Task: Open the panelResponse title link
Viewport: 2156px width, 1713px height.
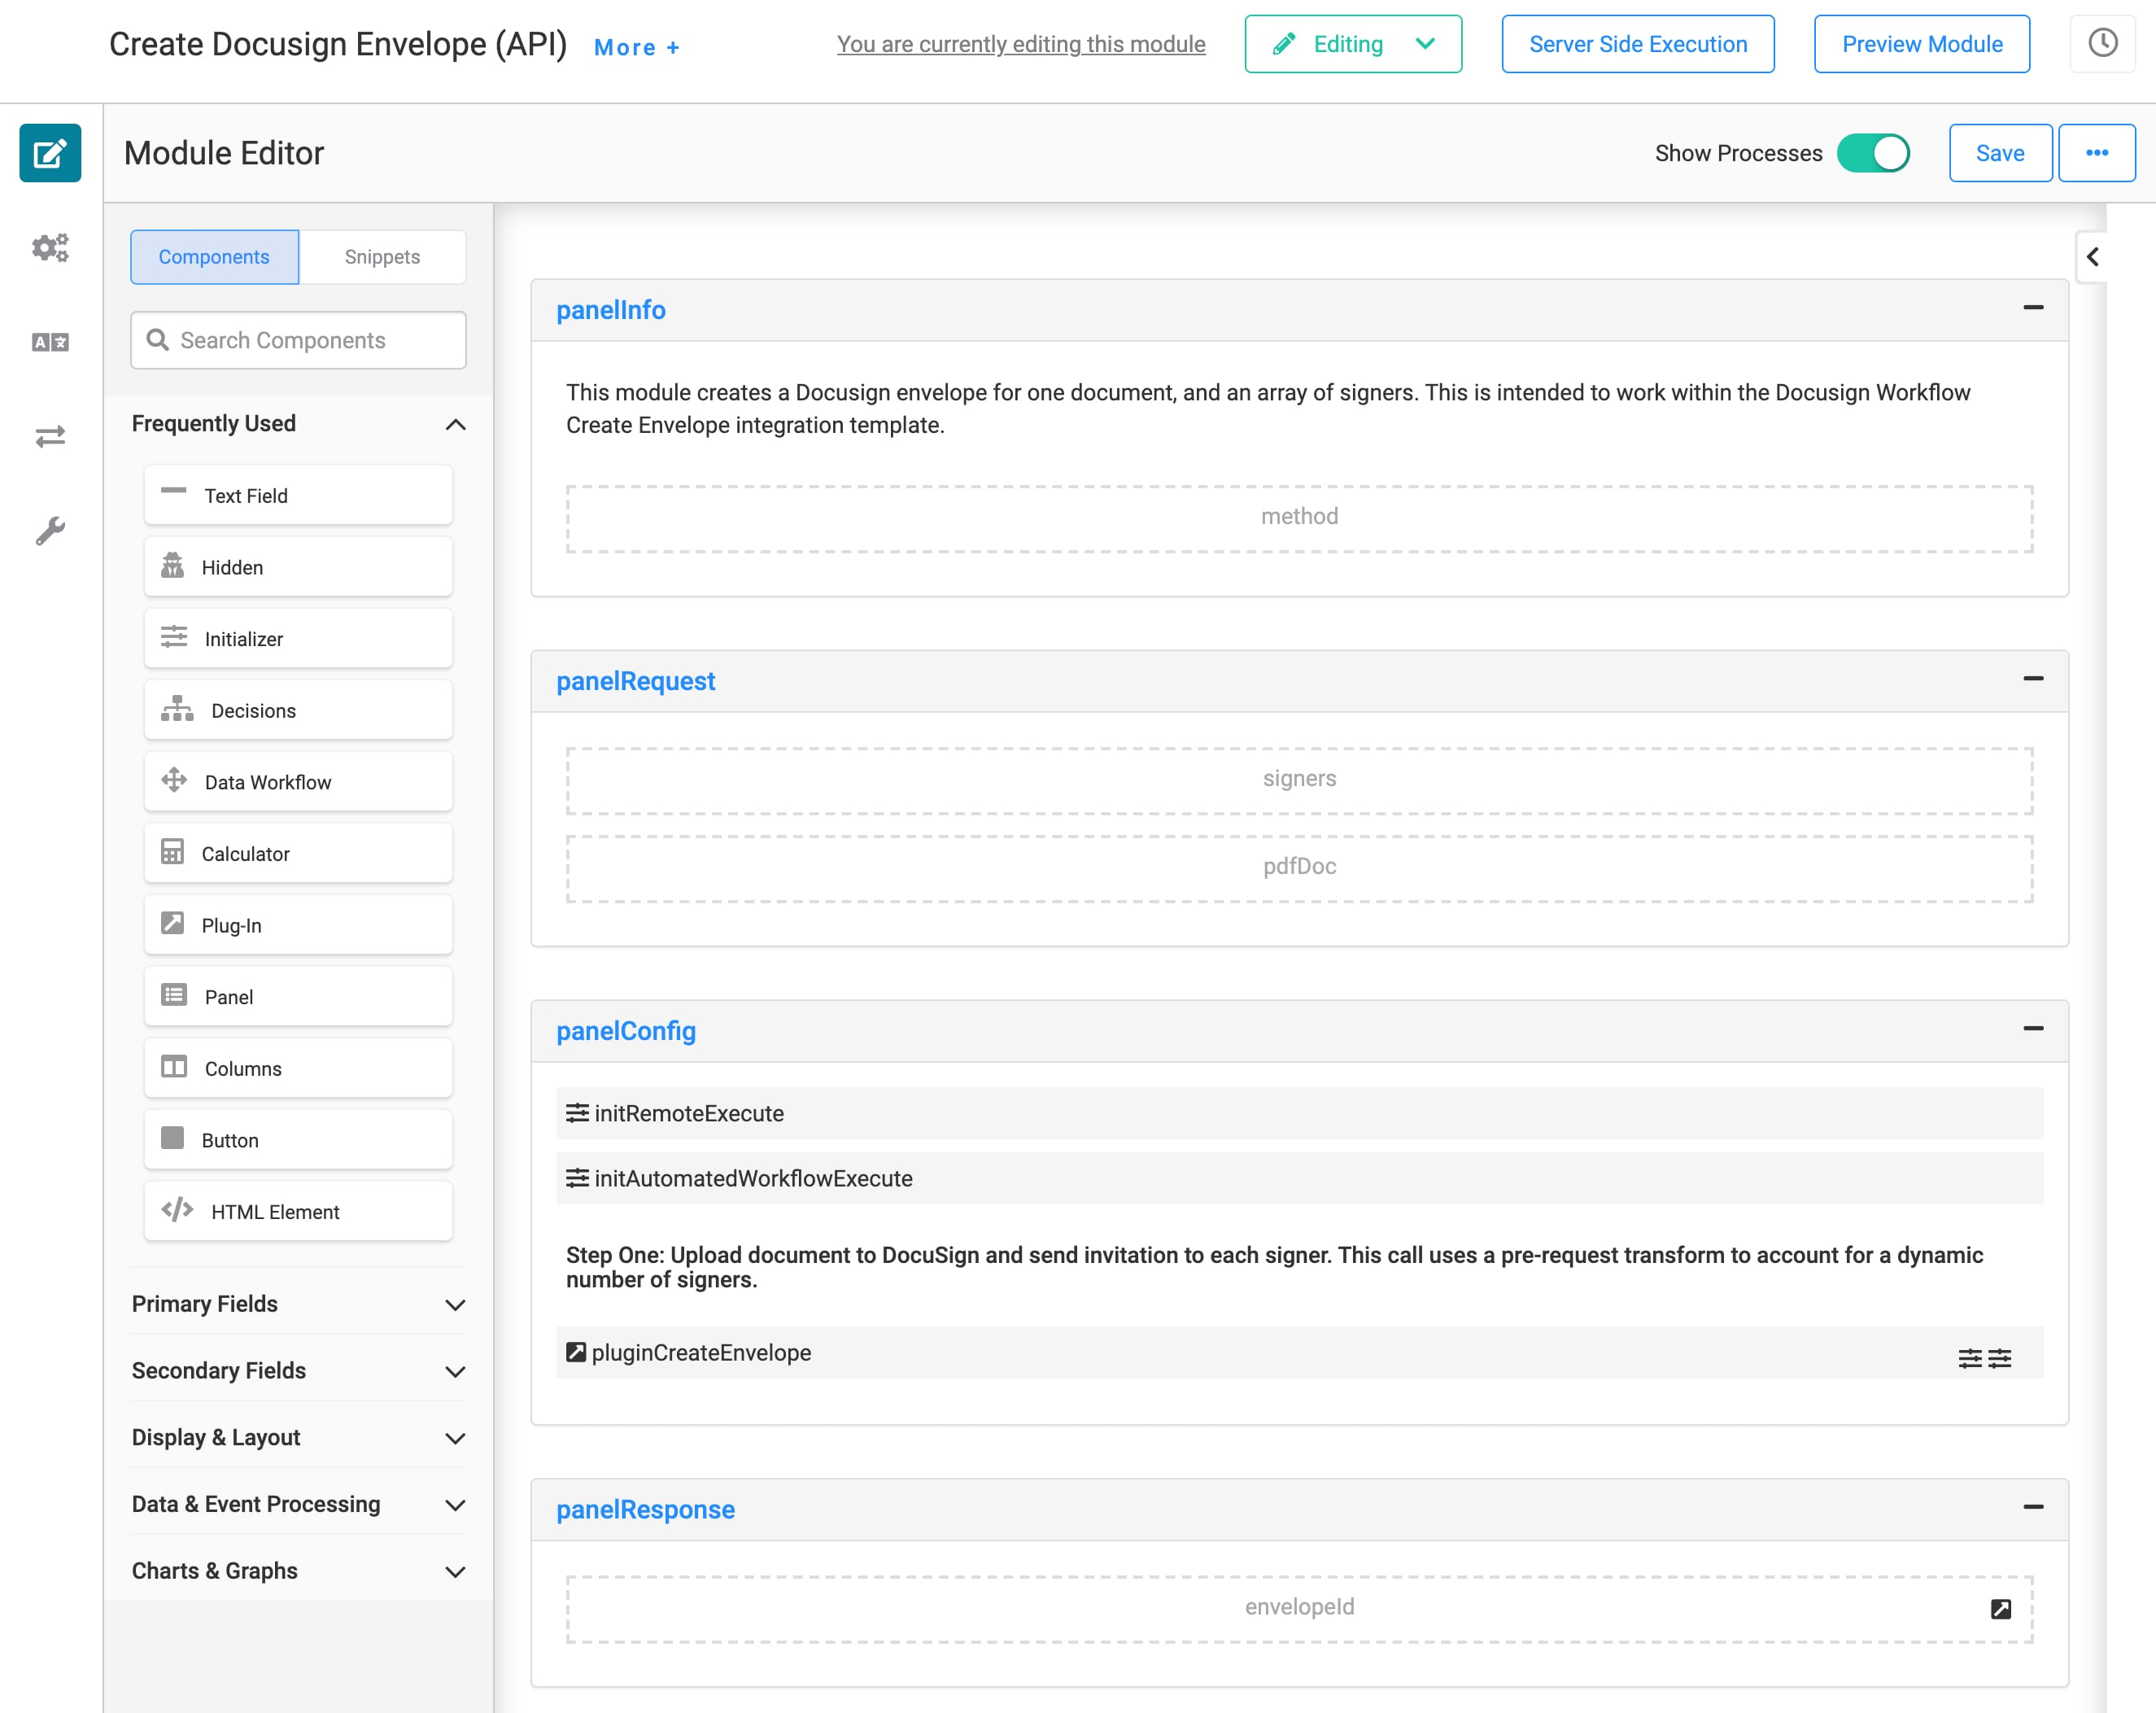Action: pos(645,1510)
